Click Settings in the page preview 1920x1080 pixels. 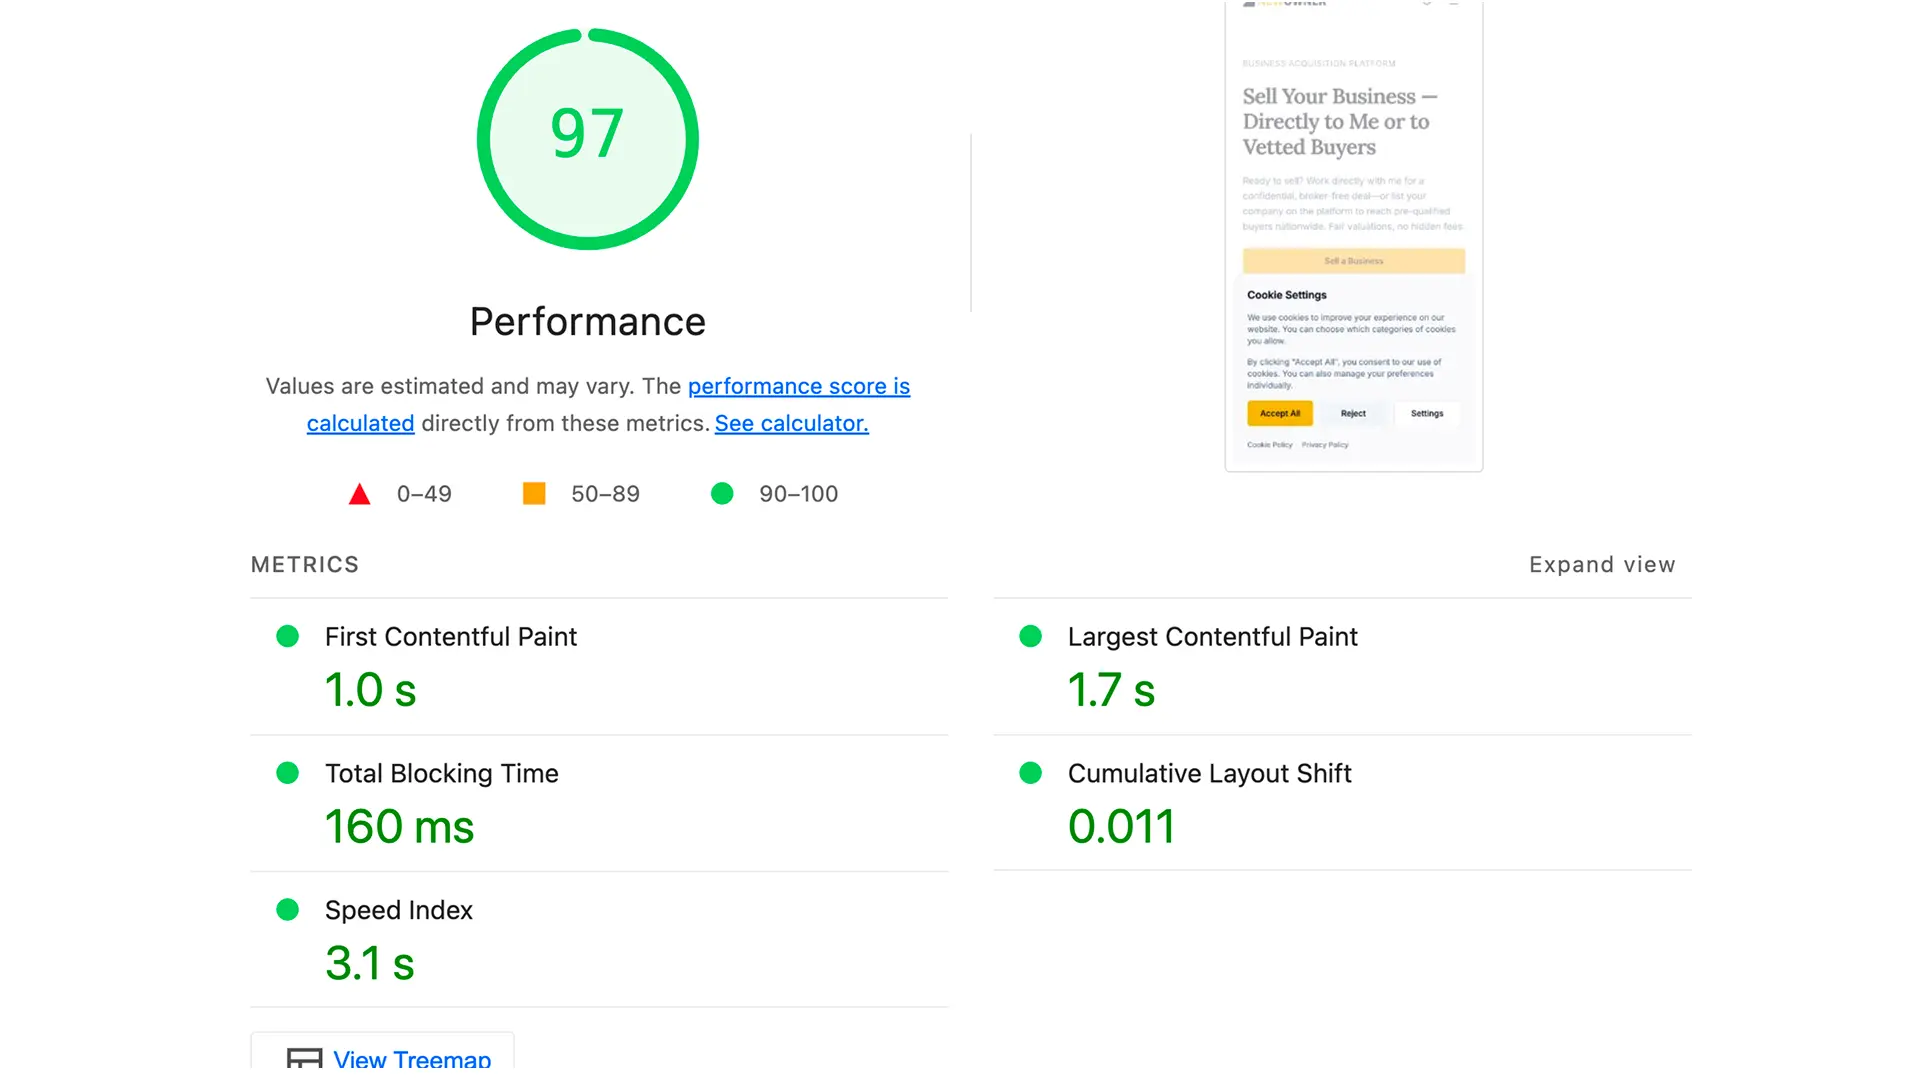click(x=1427, y=413)
